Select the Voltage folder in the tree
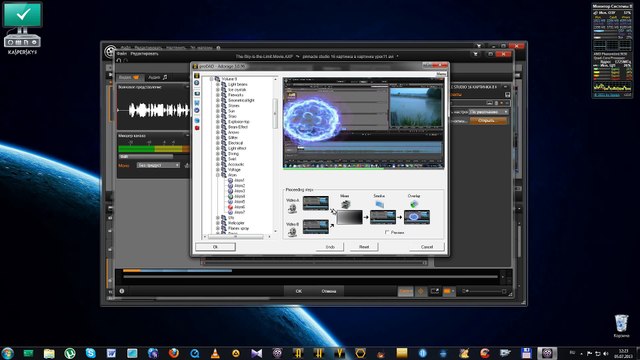640x360 pixels. (x=234, y=170)
